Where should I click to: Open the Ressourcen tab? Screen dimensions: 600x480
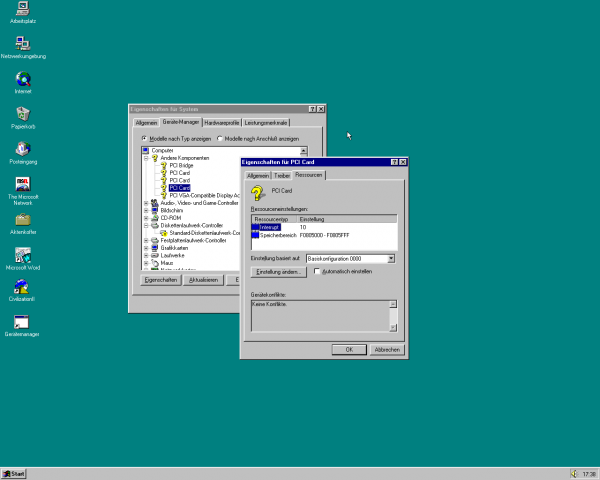pos(308,175)
